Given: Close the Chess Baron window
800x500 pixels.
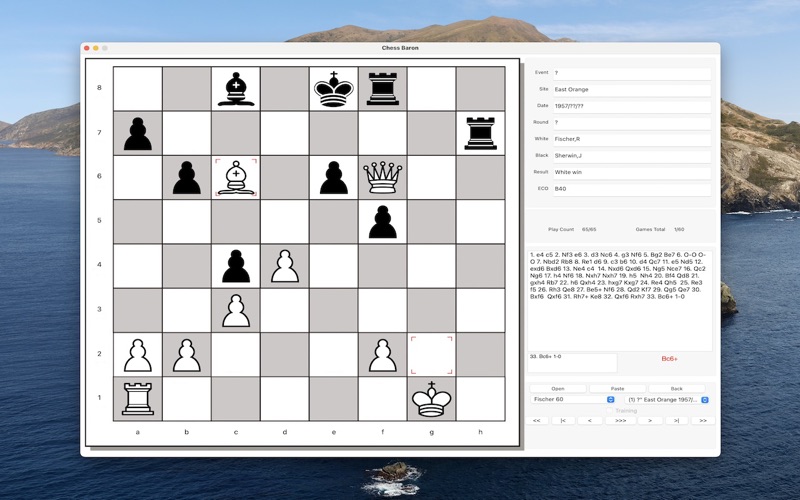Looking at the screenshot, I should (87, 48).
